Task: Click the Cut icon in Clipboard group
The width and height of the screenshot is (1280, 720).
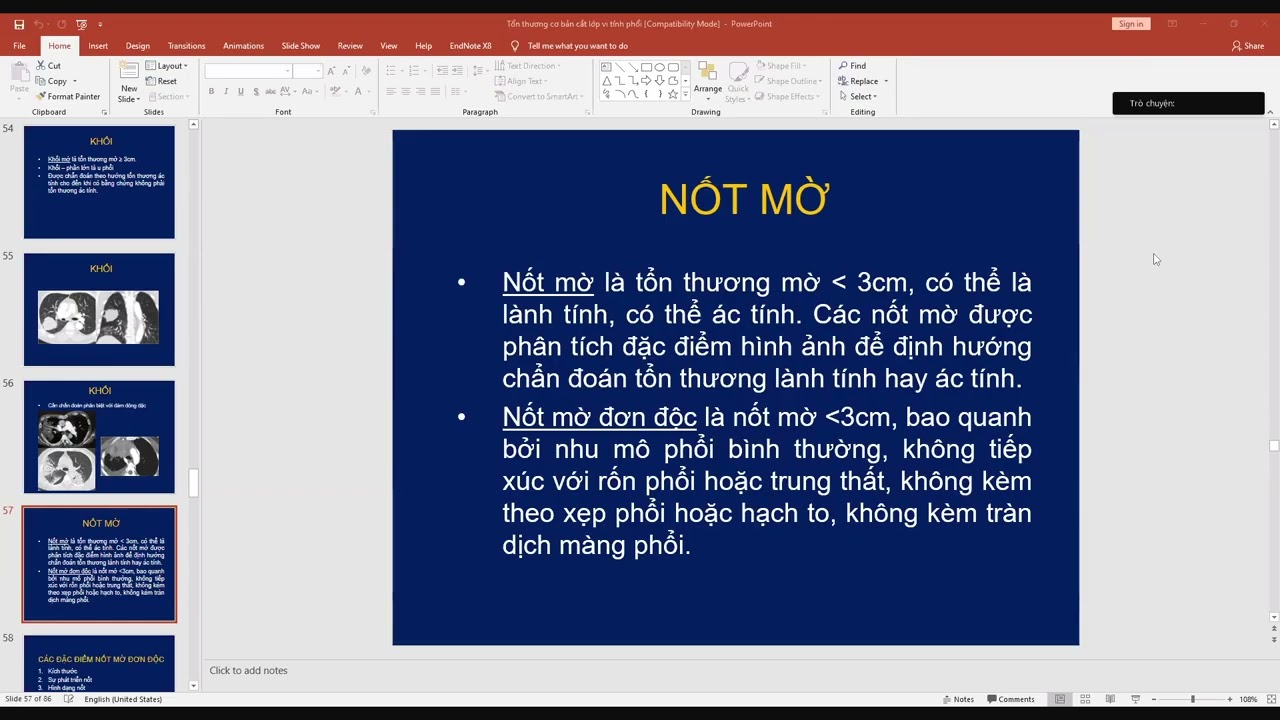Action: pos(41,66)
